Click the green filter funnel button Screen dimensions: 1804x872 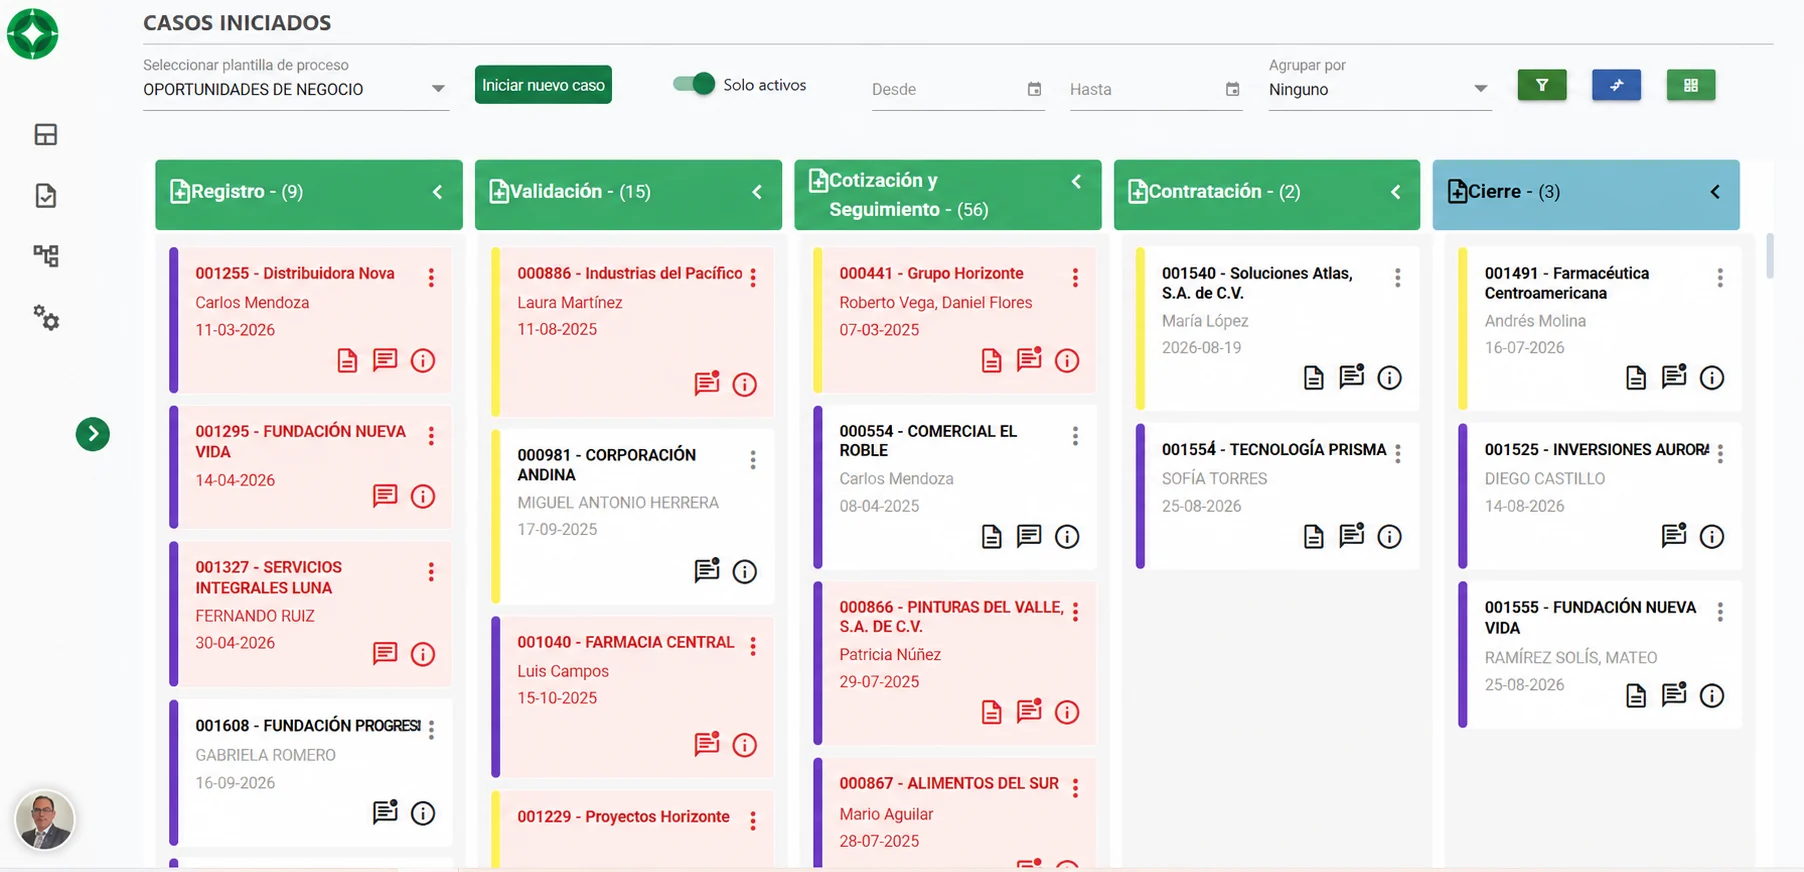click(1542, 85)
